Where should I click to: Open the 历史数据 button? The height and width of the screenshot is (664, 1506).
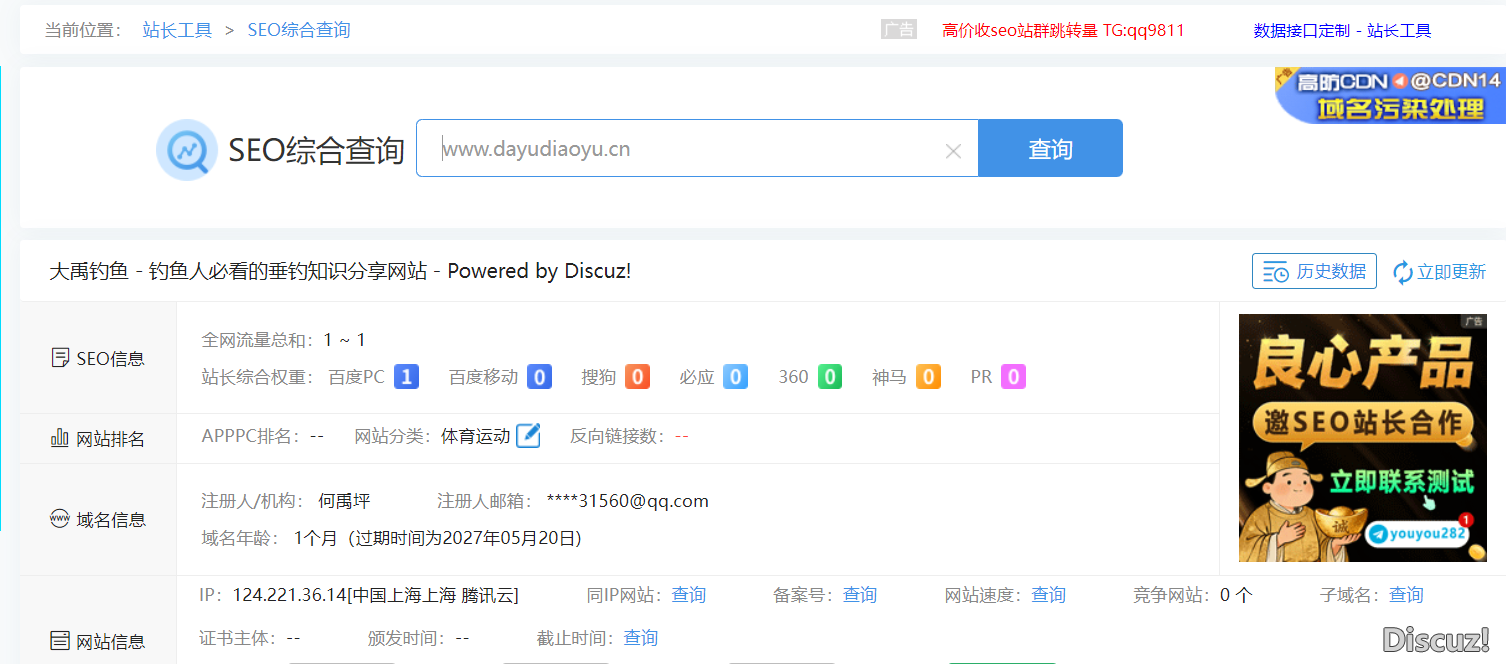pyautogui.click(x=1314, y=271)
